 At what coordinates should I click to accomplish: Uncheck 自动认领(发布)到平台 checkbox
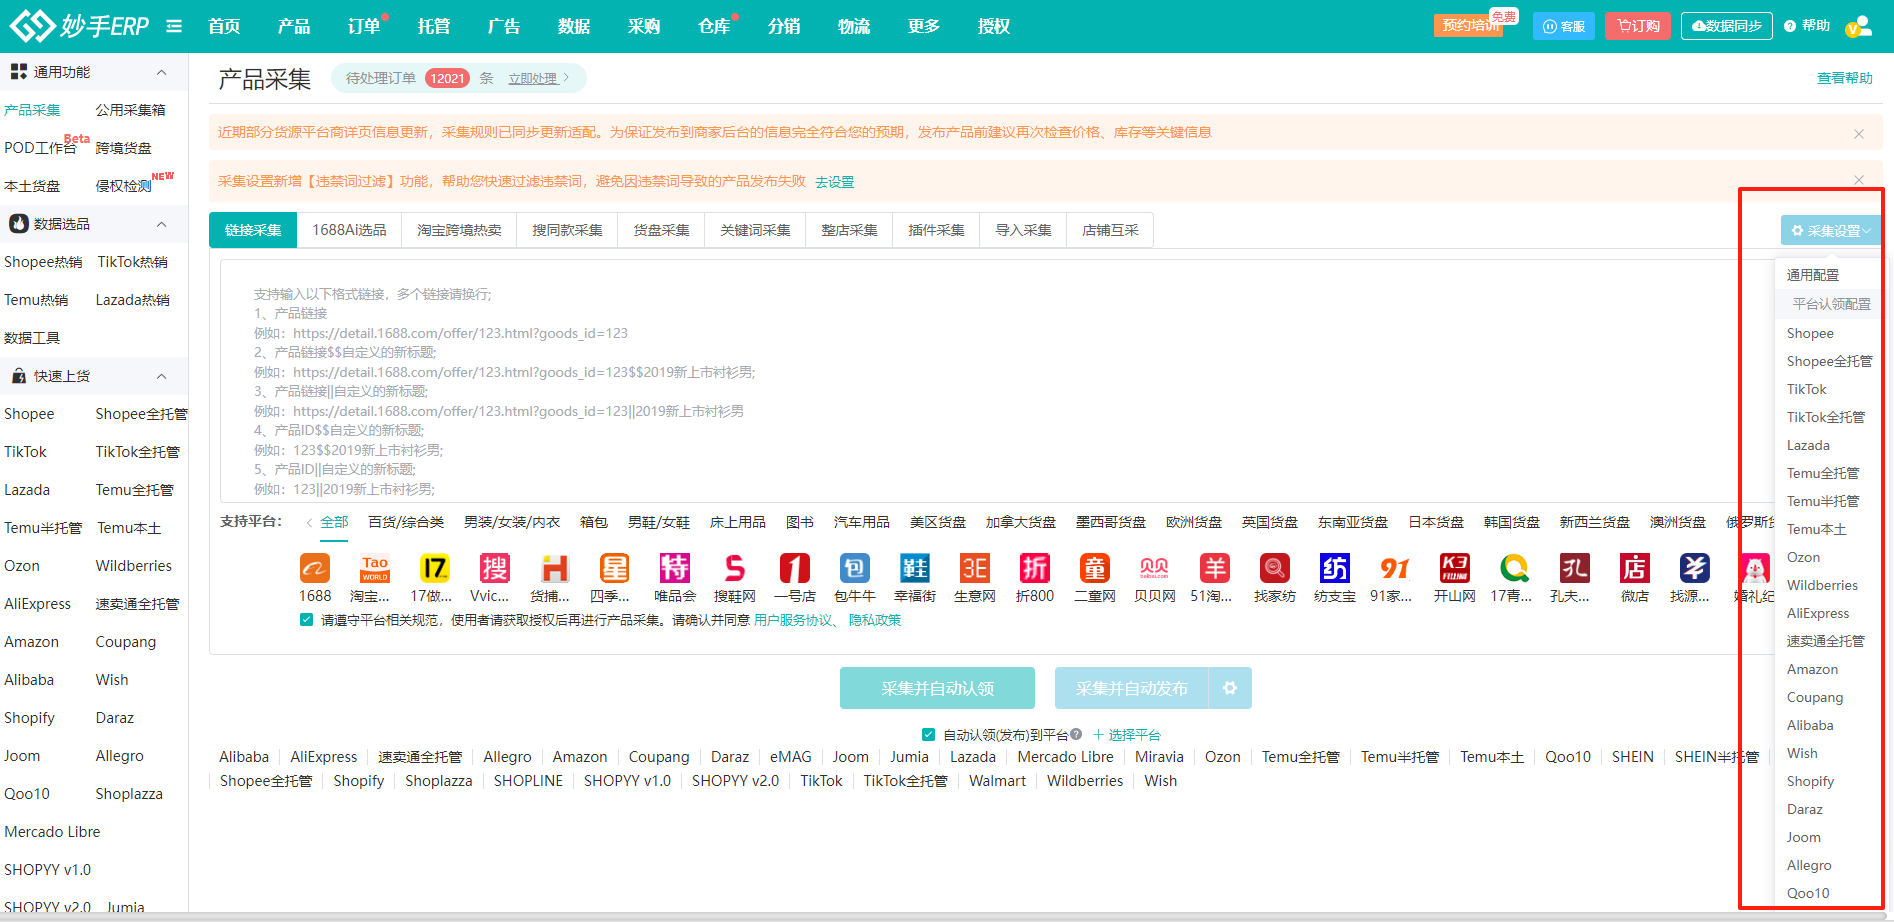[928, 734]
